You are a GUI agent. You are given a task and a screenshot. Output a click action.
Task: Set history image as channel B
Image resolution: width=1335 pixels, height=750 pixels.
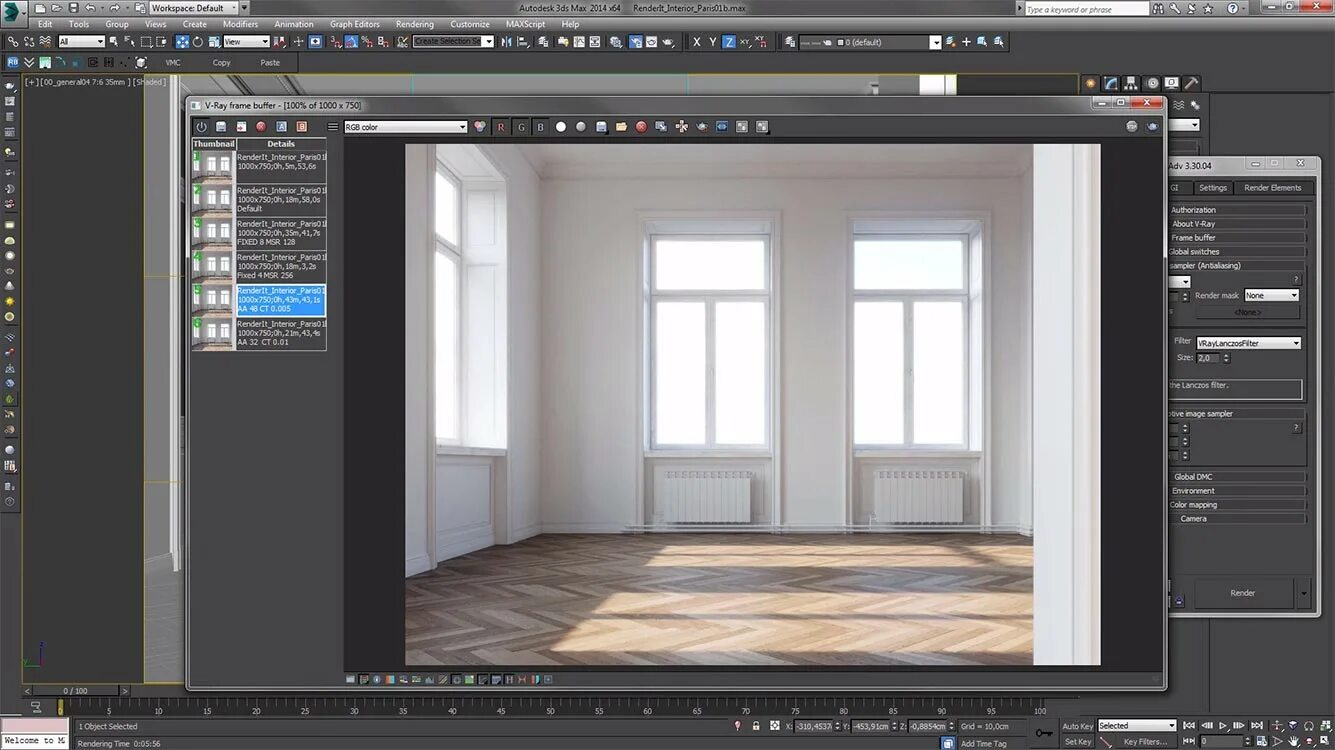(x=301, y=127)
